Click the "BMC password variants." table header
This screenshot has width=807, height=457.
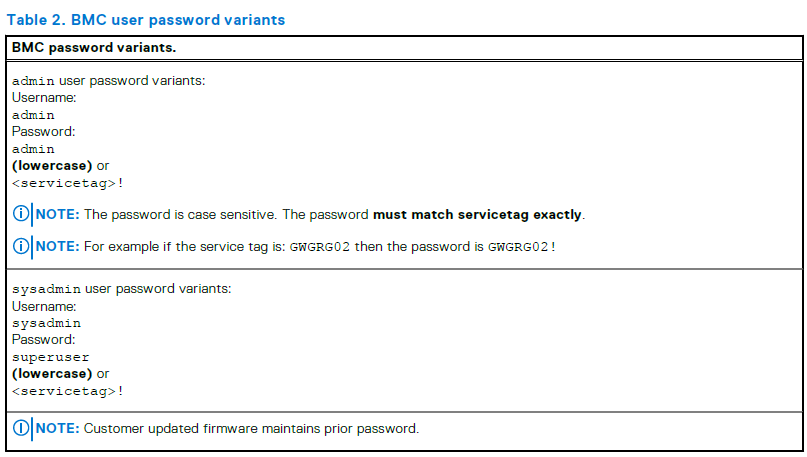point(94,47)
